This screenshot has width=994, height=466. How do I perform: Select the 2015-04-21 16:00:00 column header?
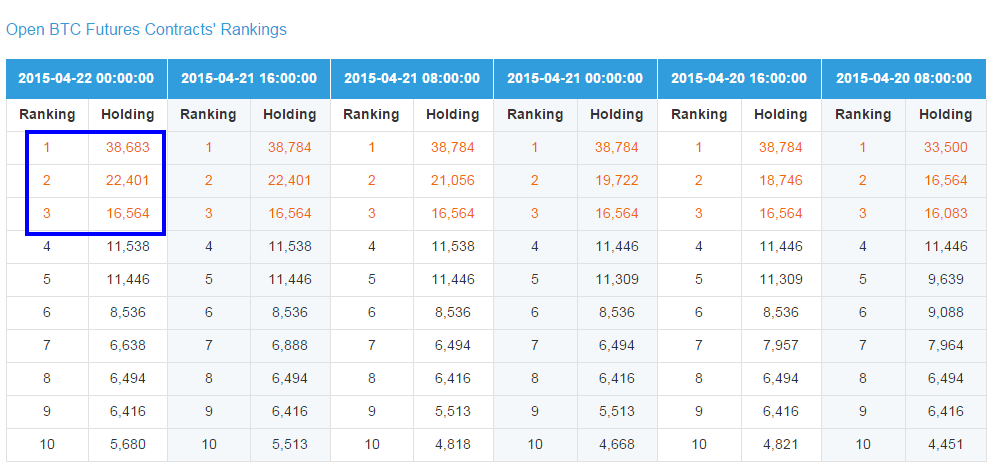point(248,79)
